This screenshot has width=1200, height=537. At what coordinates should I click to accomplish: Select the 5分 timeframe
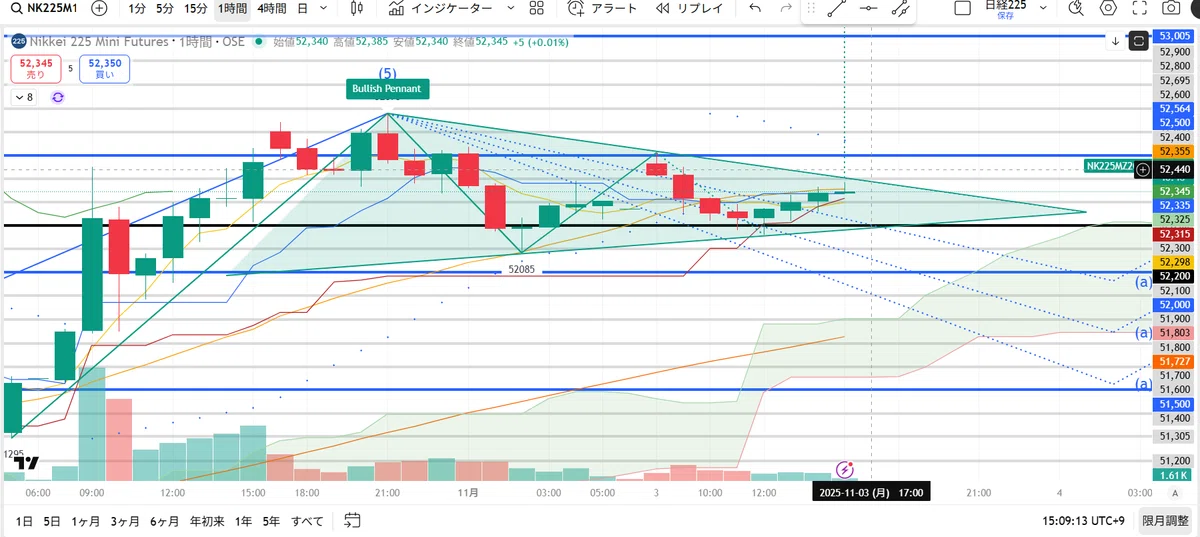[165, 8]
